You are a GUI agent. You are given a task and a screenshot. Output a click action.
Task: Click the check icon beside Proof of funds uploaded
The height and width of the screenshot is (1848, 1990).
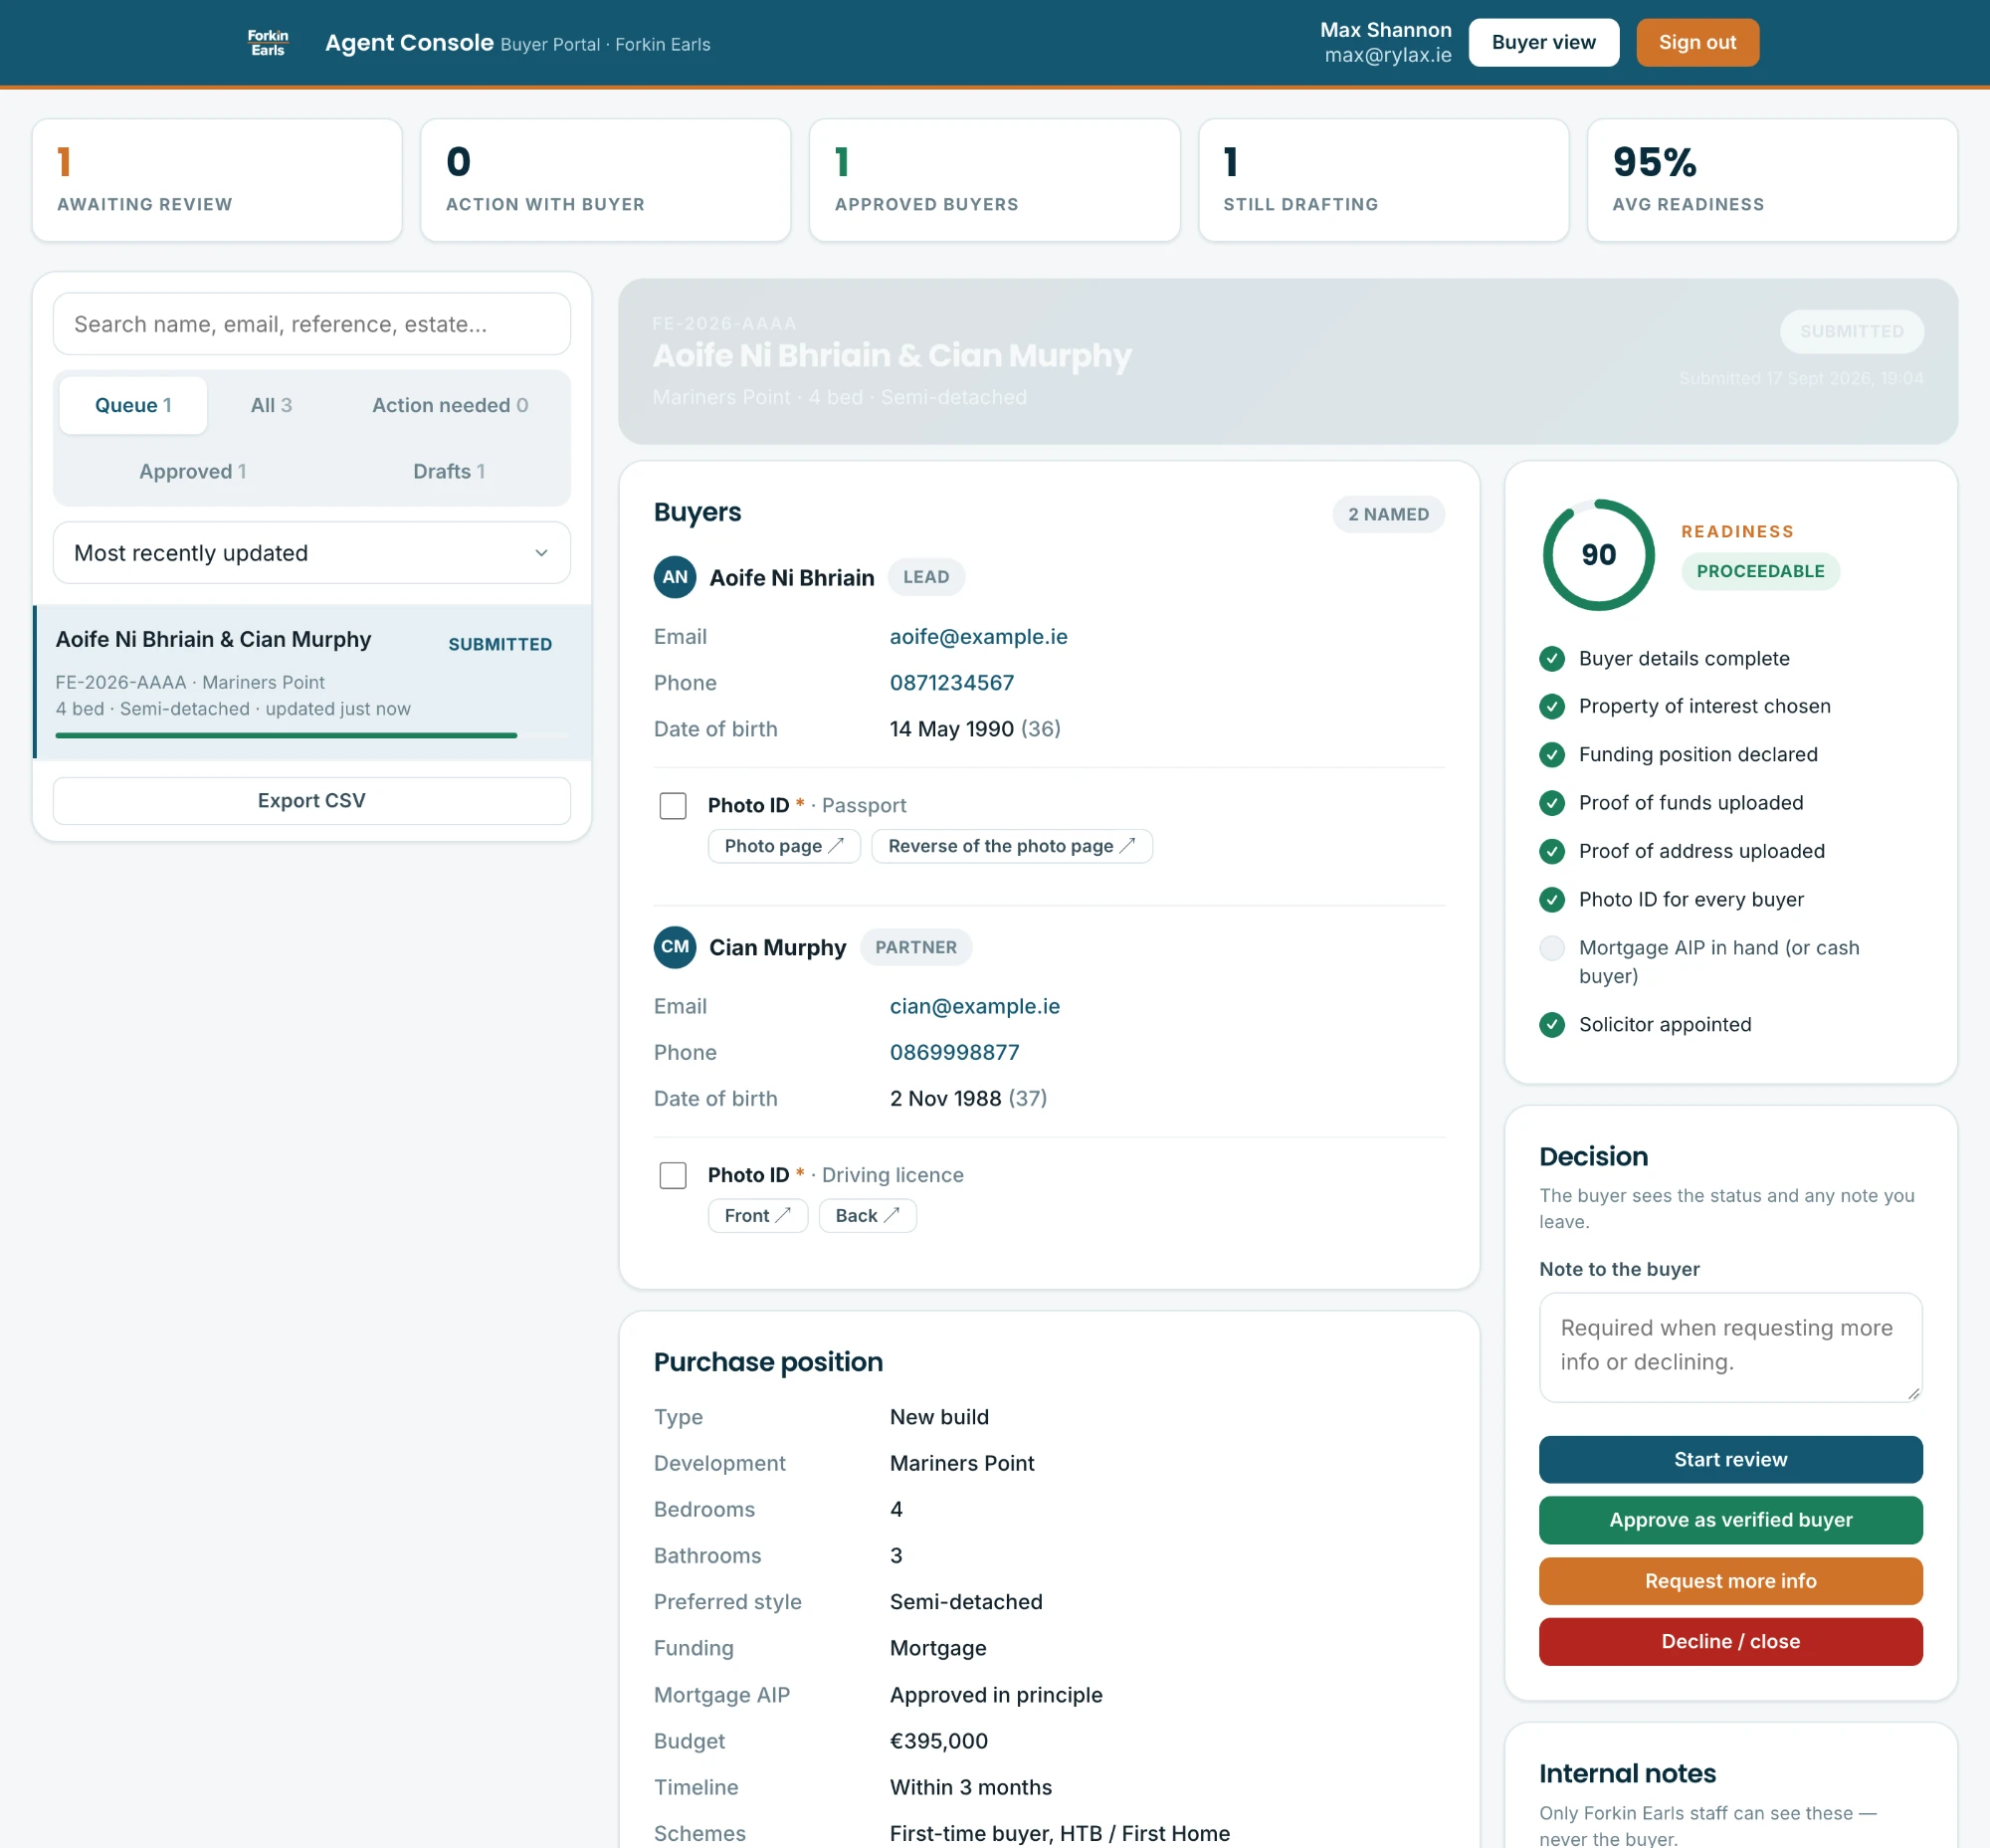[1552, 803]
